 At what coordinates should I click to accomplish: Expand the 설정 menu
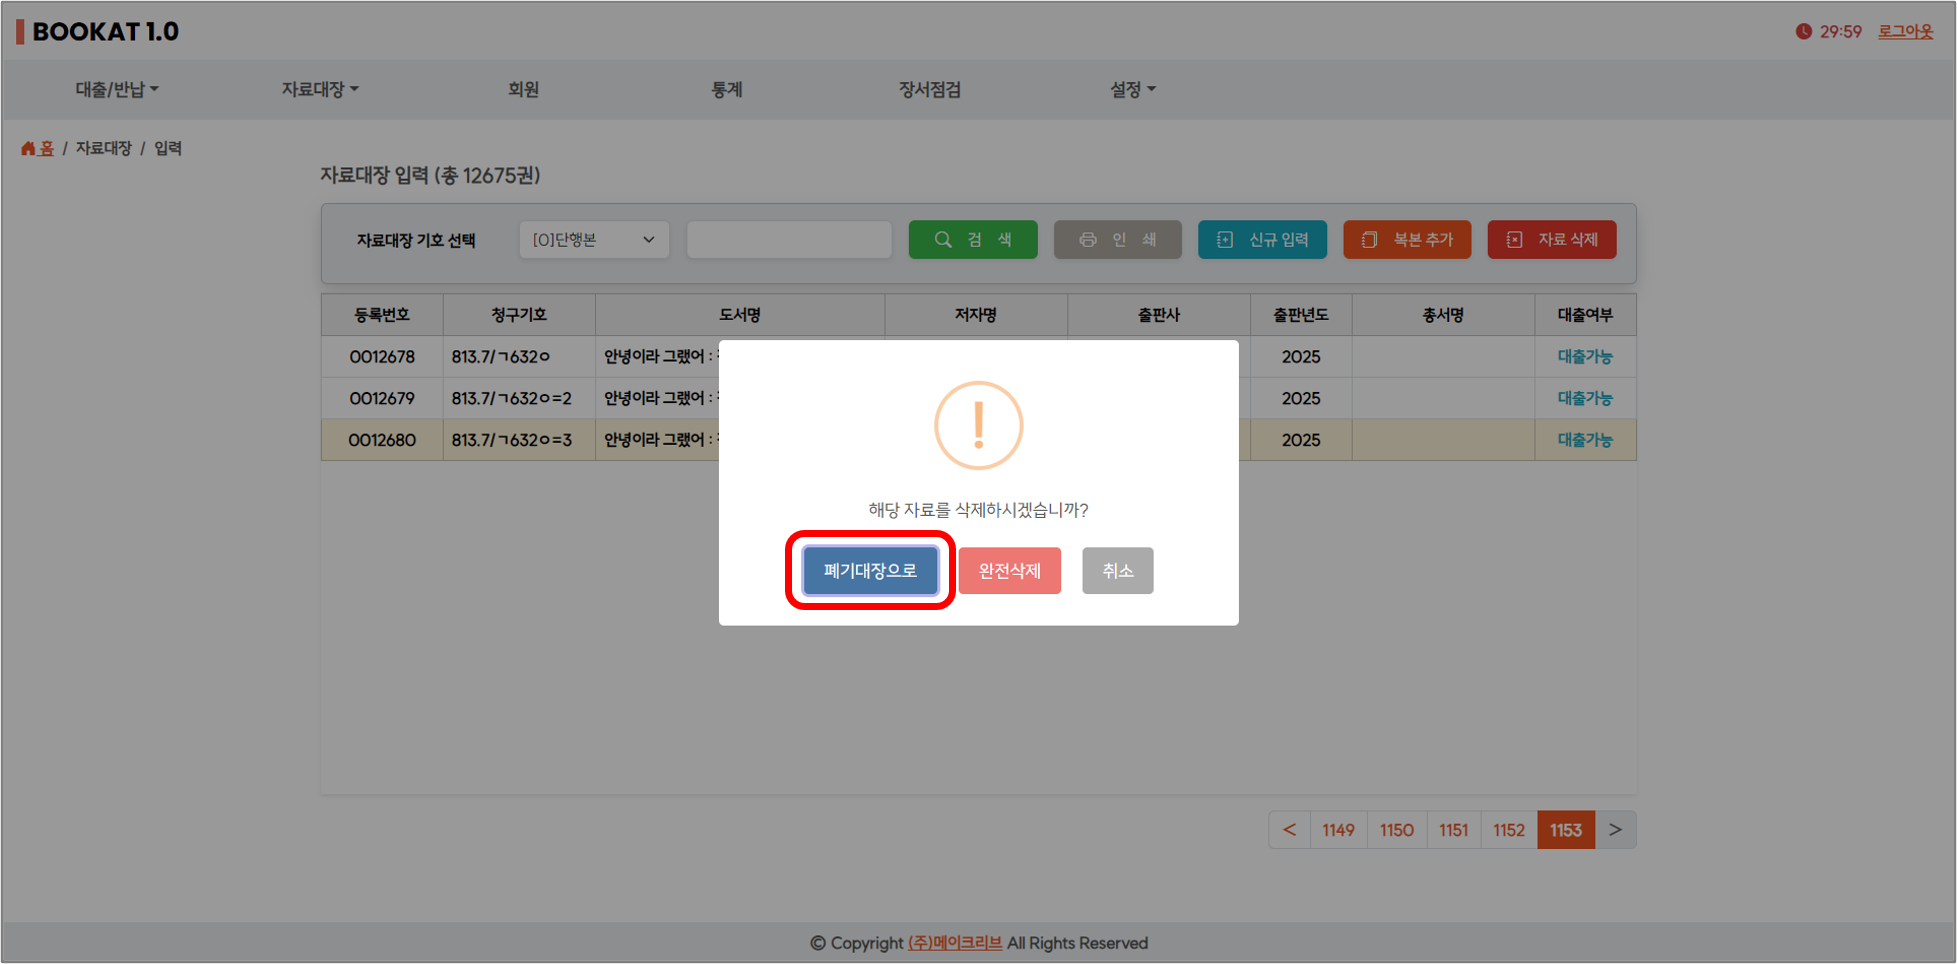(1132, 89)
